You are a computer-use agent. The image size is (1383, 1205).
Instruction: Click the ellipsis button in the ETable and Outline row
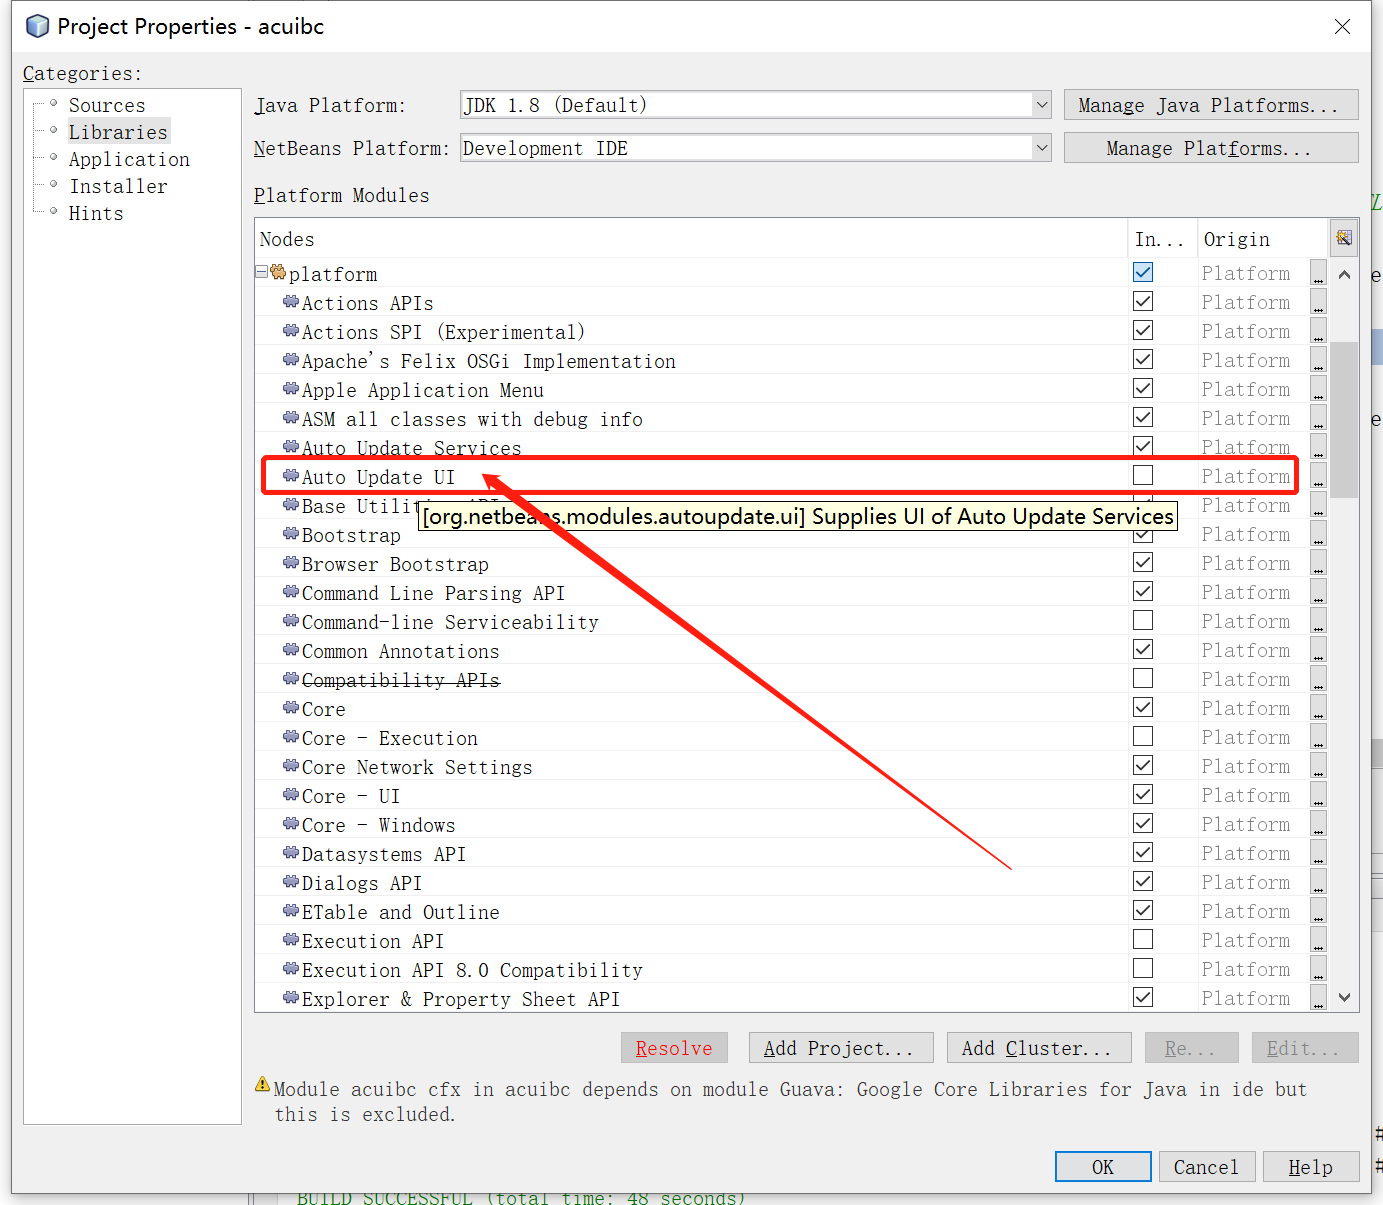coord(1319,911)
